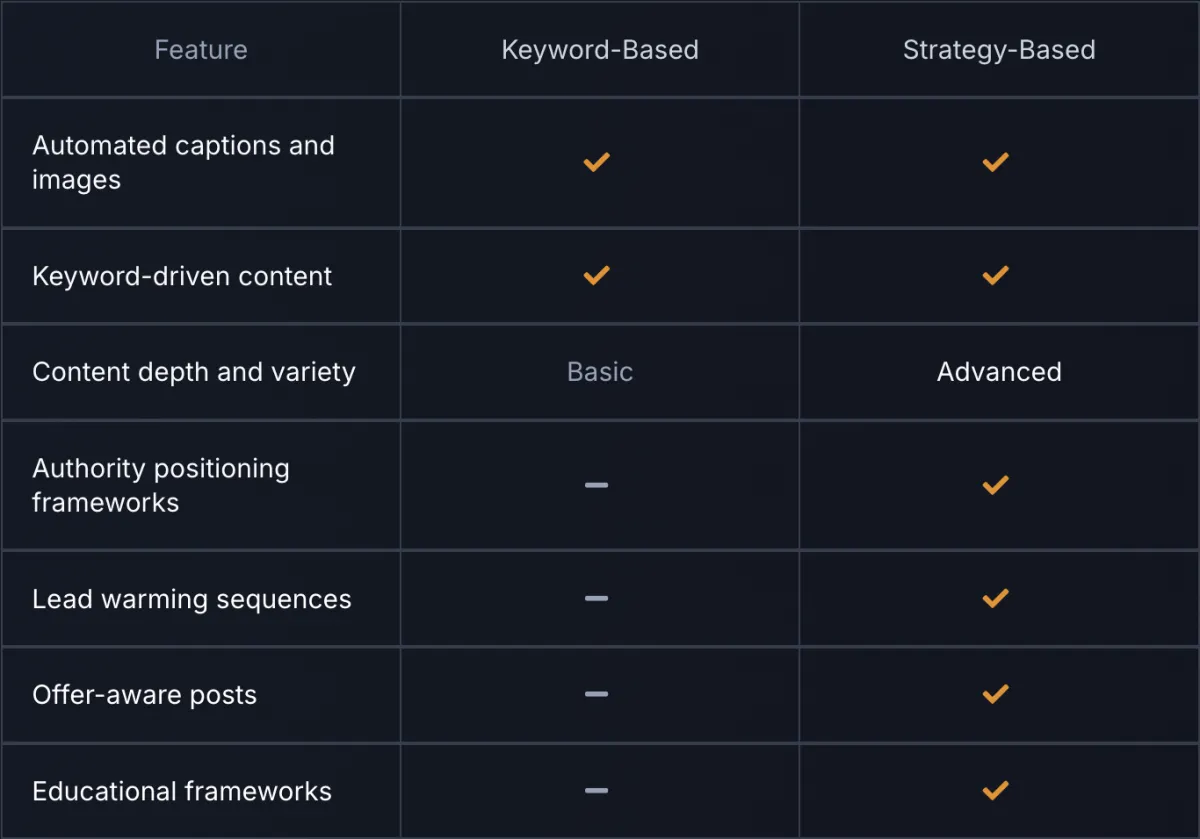Select the Feature column header
This screenshot has width=1200, height=839.
(201, 50)
